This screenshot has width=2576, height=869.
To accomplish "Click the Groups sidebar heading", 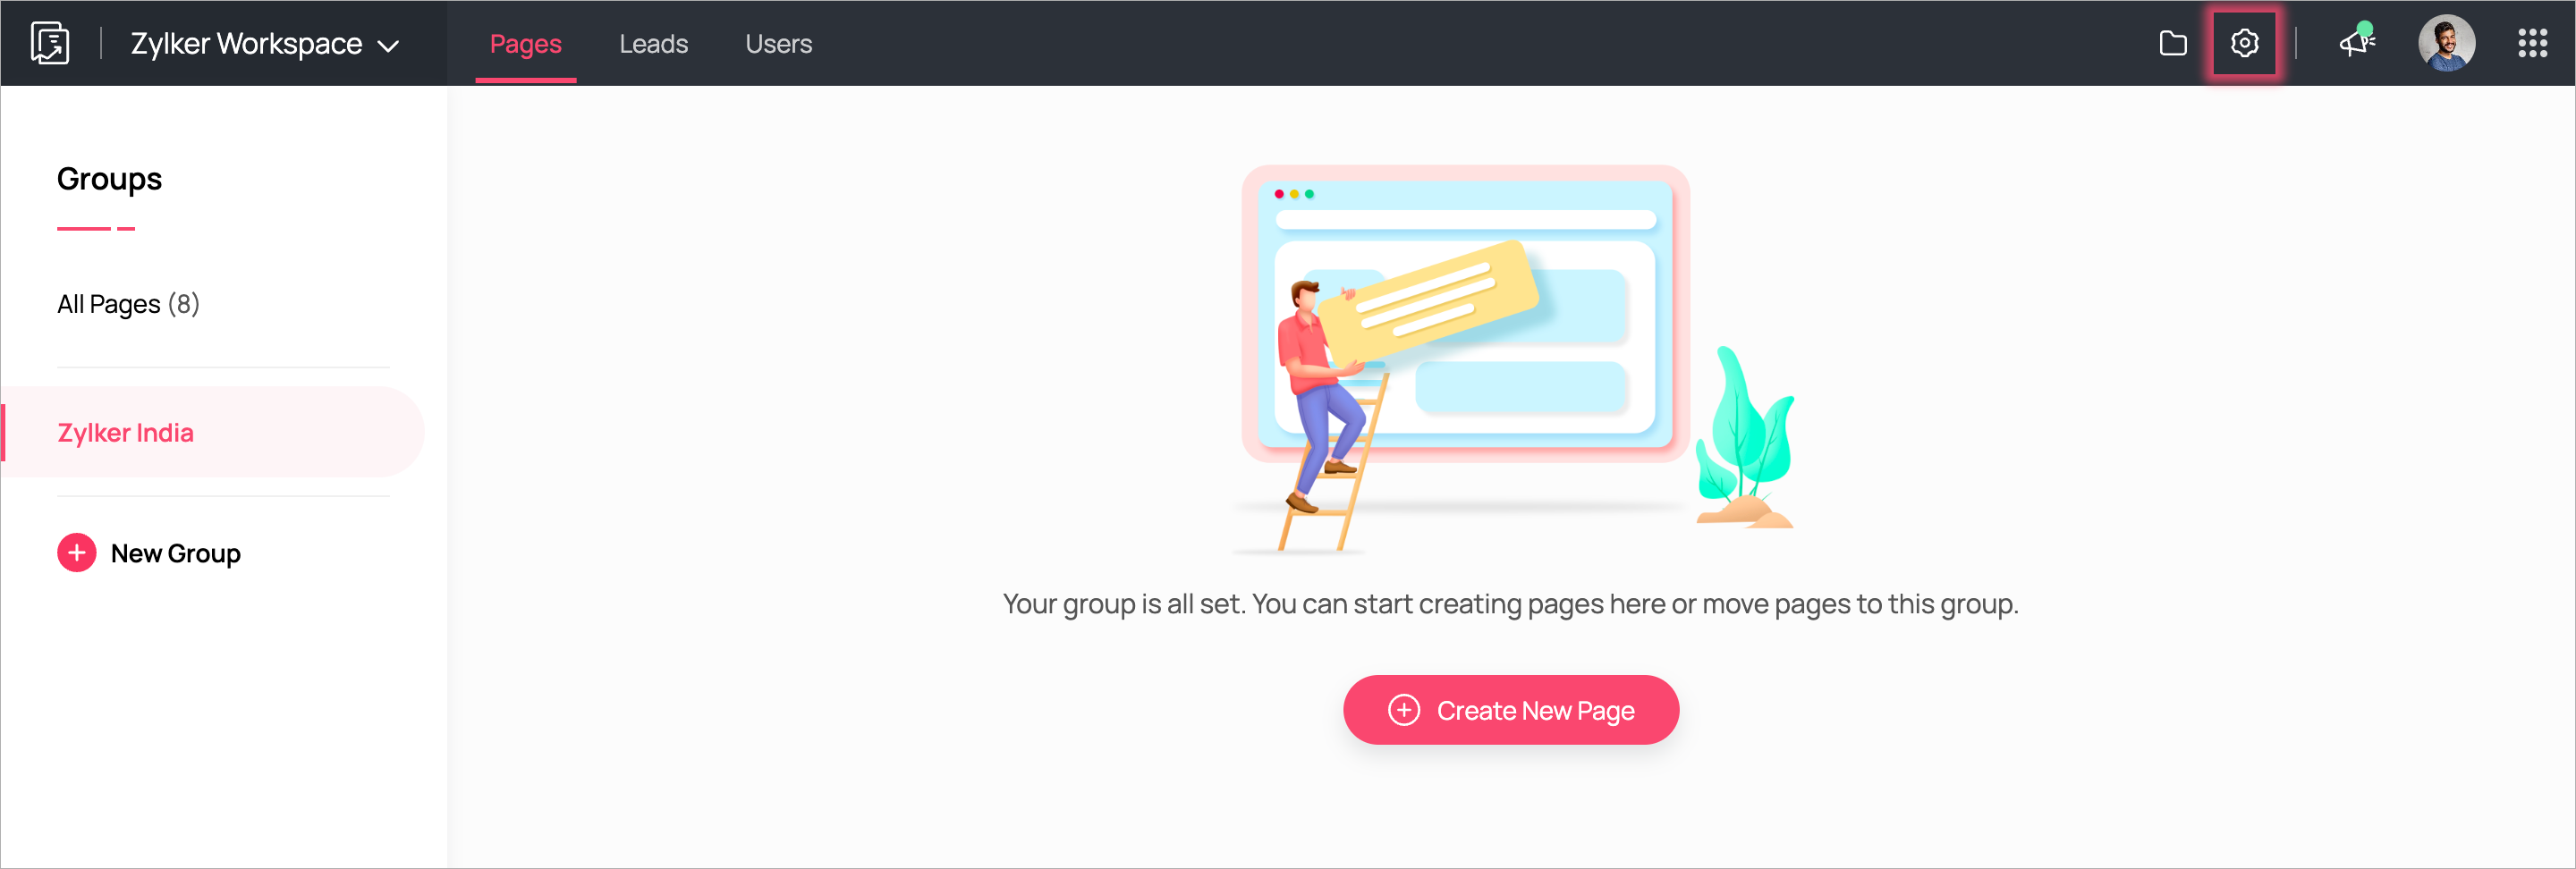I will tap(109, 179).
